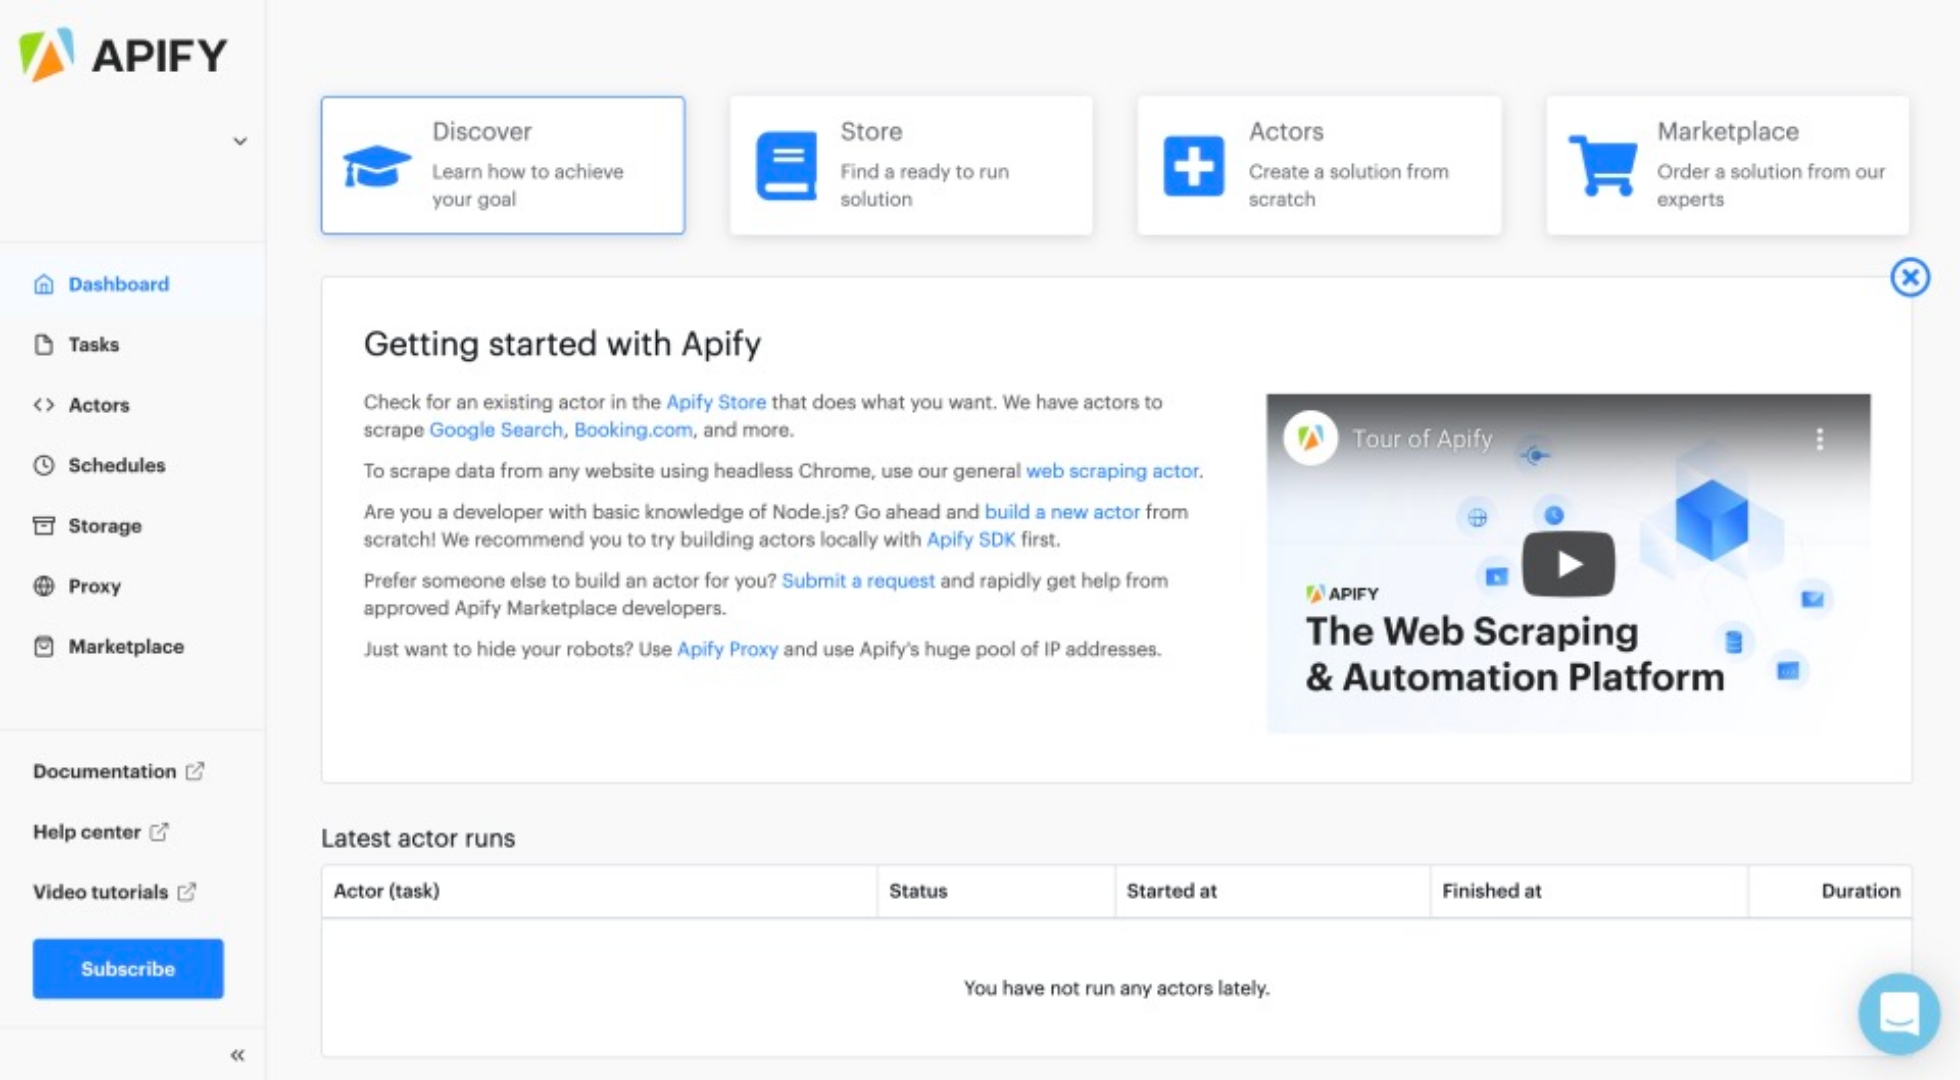Open the Apify logo home link
The width and height of the screenshot is (1960, 1080).
coord(124,54)
